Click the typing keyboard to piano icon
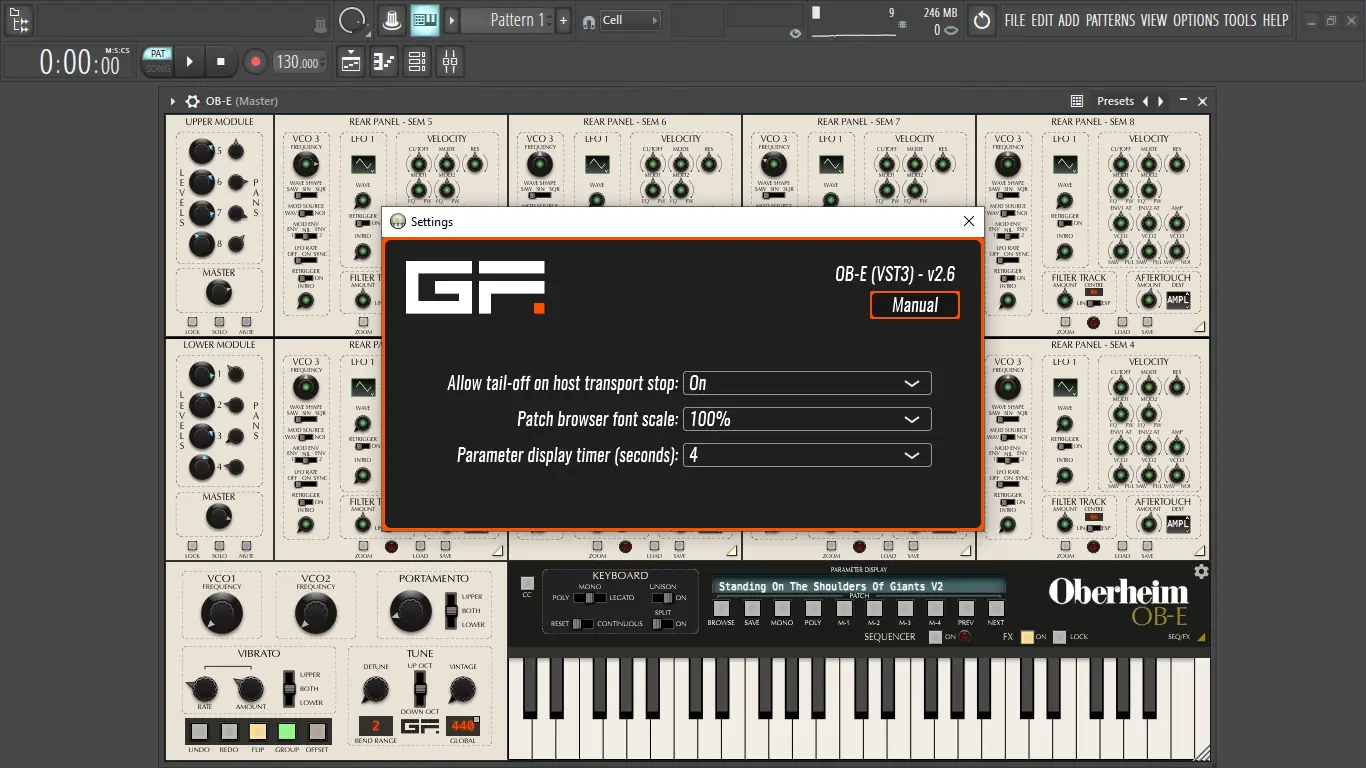The image size is (1366, 768). (x=425, y=20)
